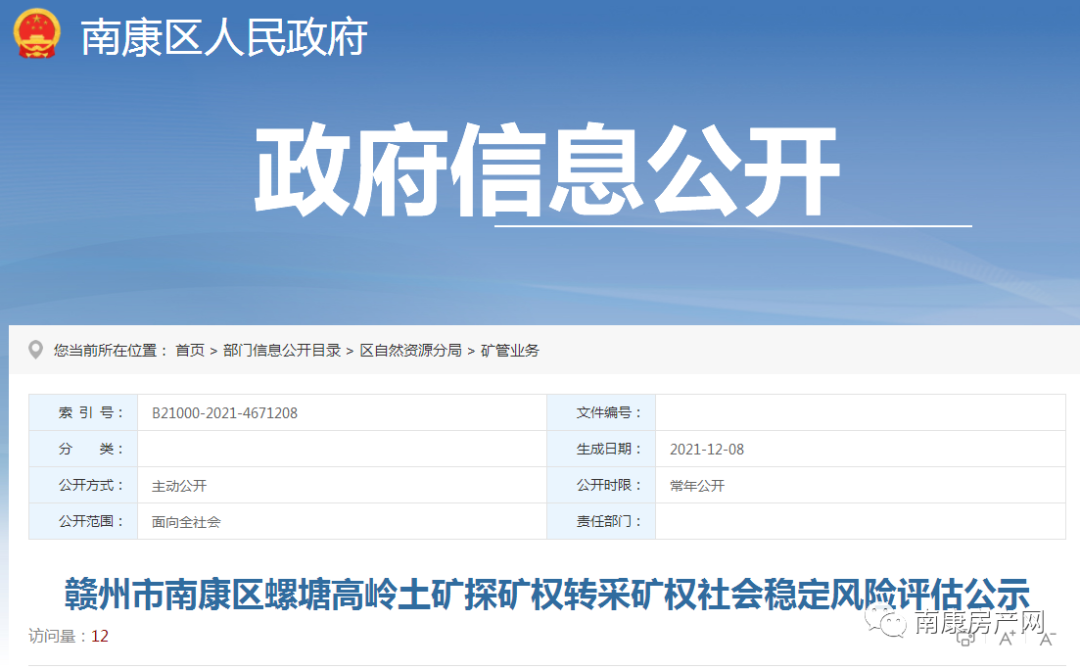Click the visit count number 12

[x=98, y=635]
